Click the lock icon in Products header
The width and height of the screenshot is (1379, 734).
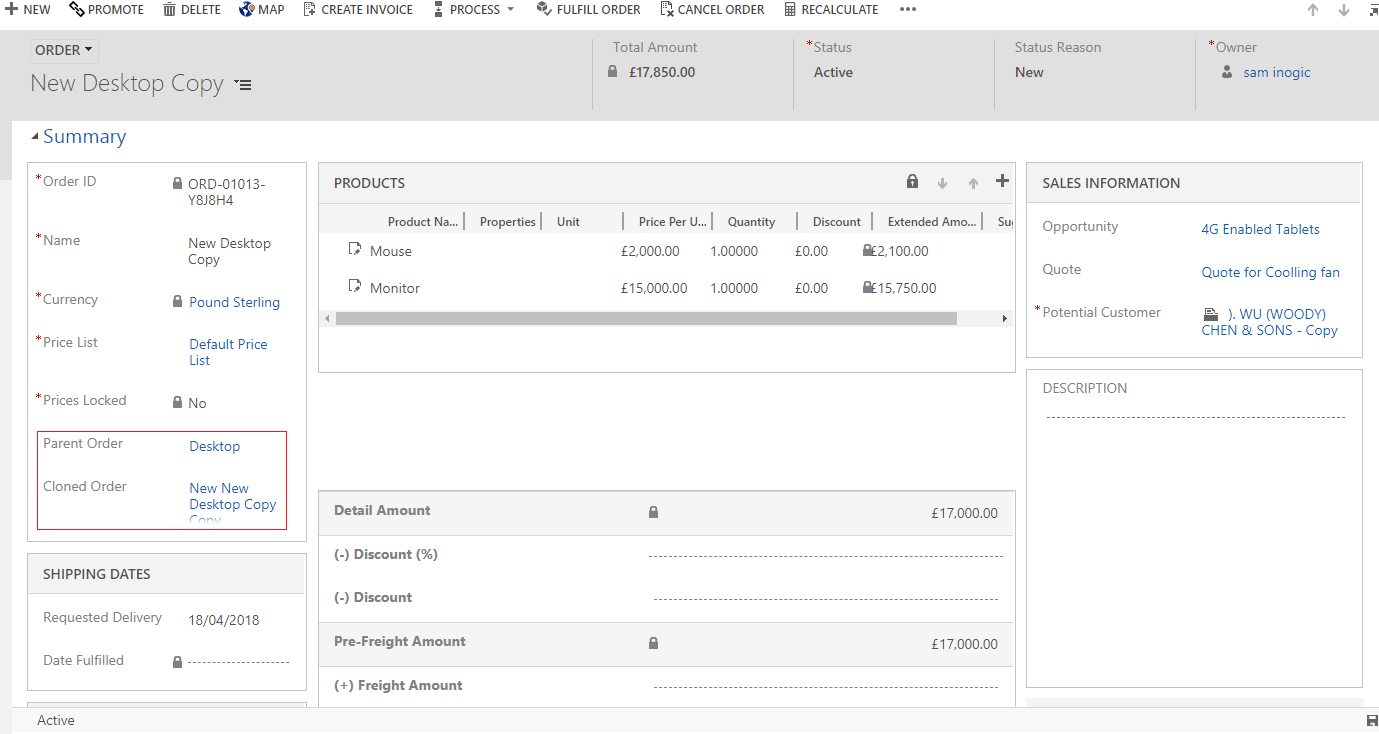tap(912, 181)
